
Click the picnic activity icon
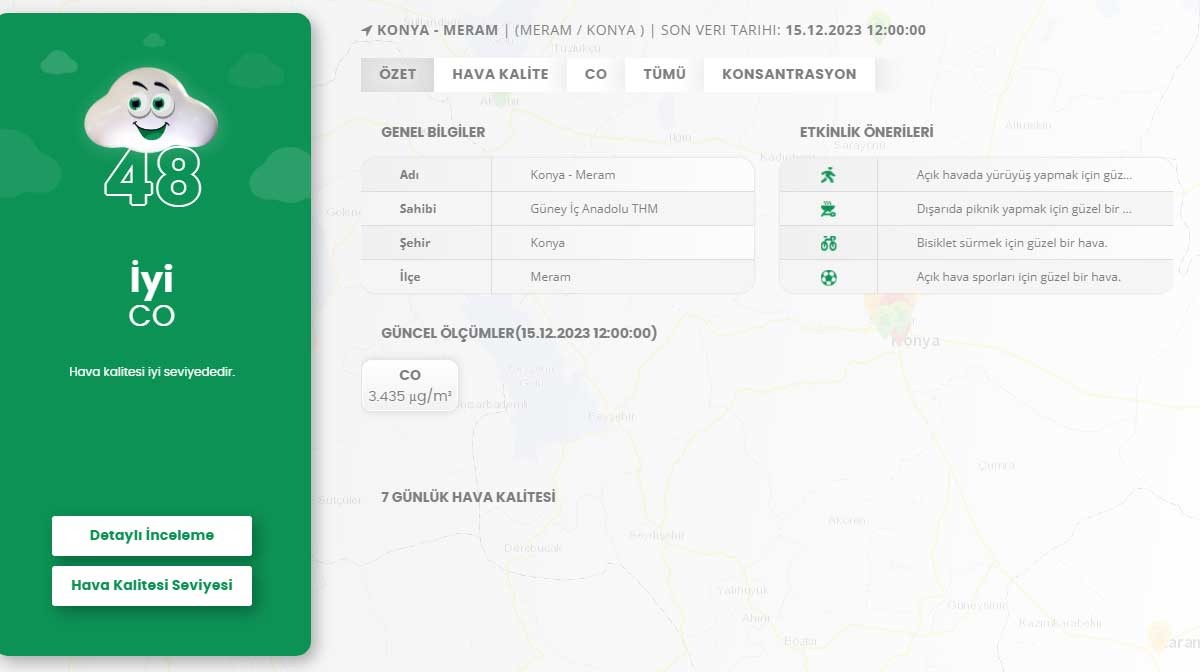[828, 209]
